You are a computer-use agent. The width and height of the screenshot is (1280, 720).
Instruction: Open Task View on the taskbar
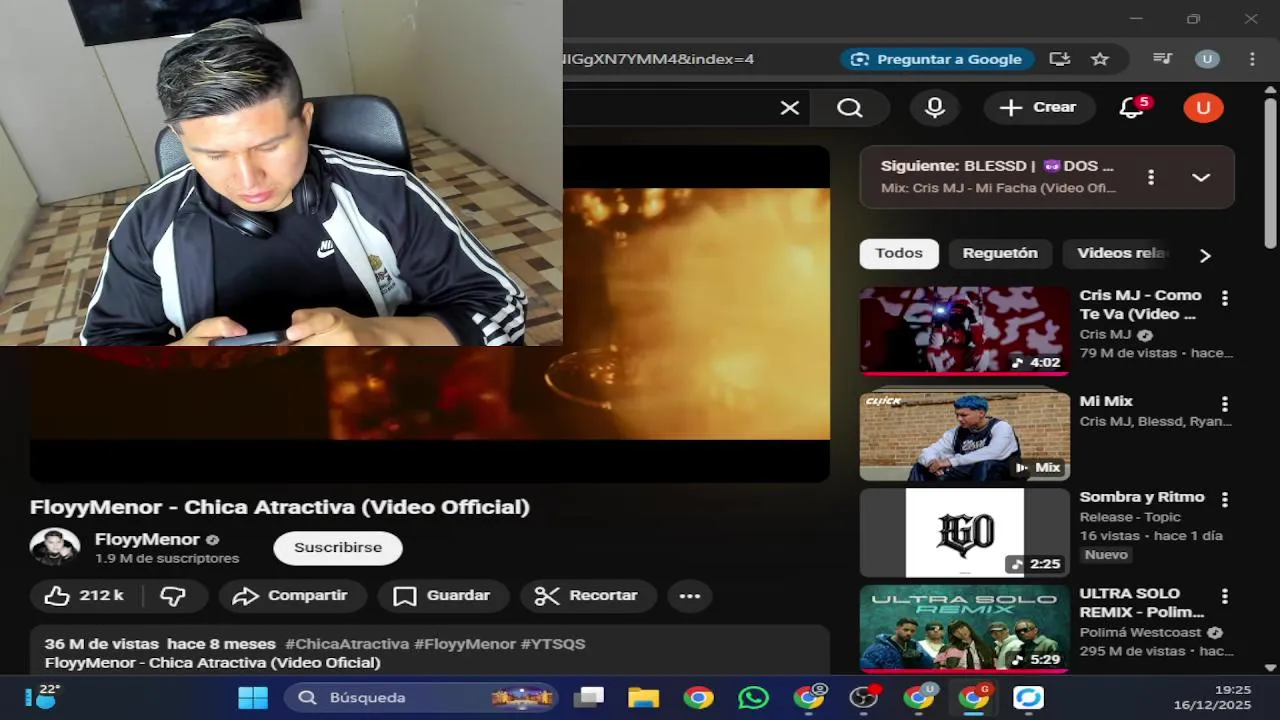pos(589,697)
